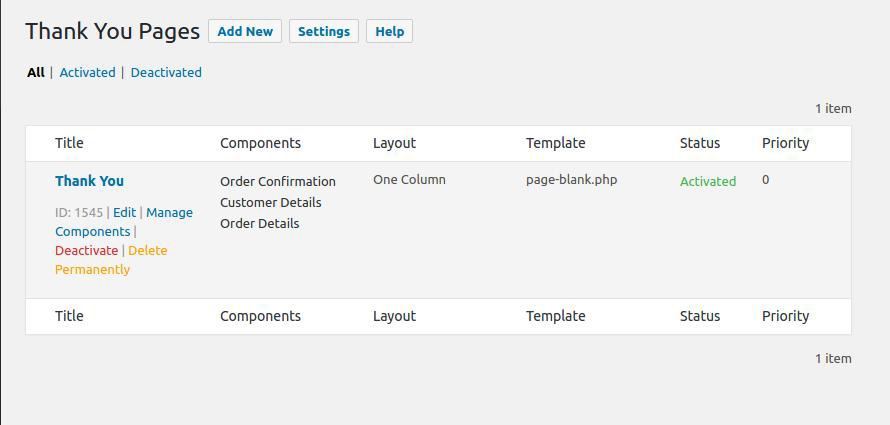Click the top Priority column header
Viewport: 890px width, 425px height.
tap(786, 143)
